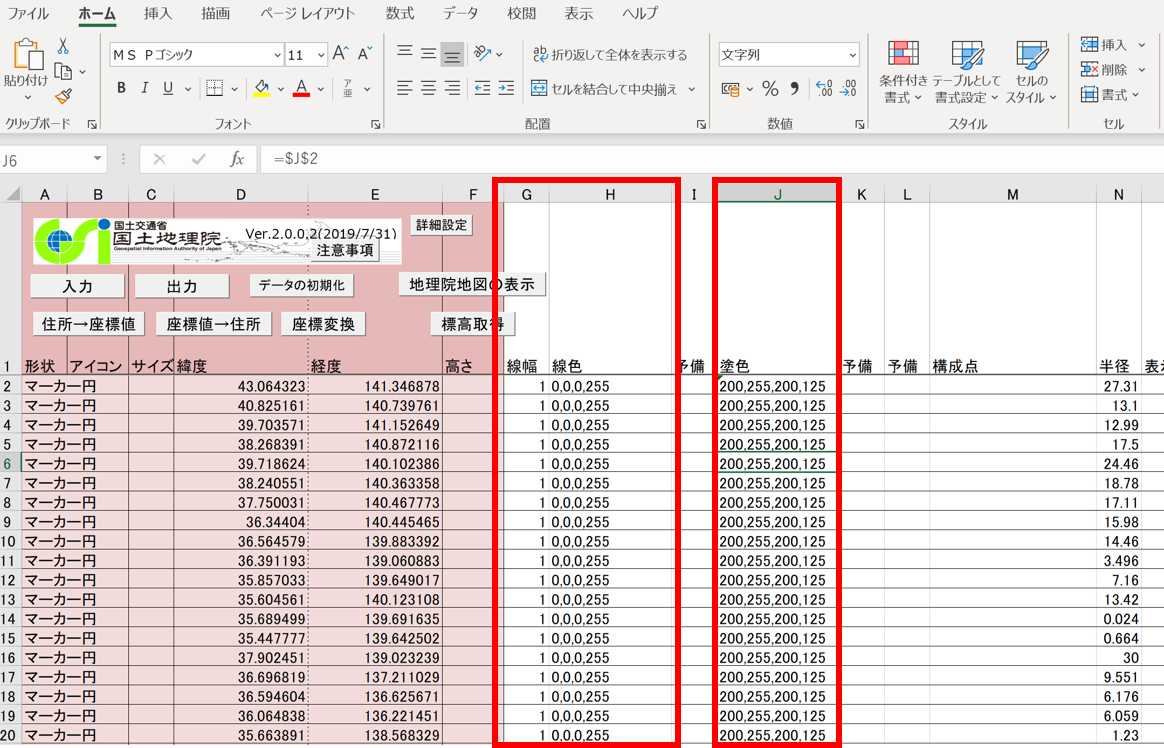Click セルを結合して中央揃え merge button
The width and height of the screenshot is (1164, 748).
(x=604, y=89)
